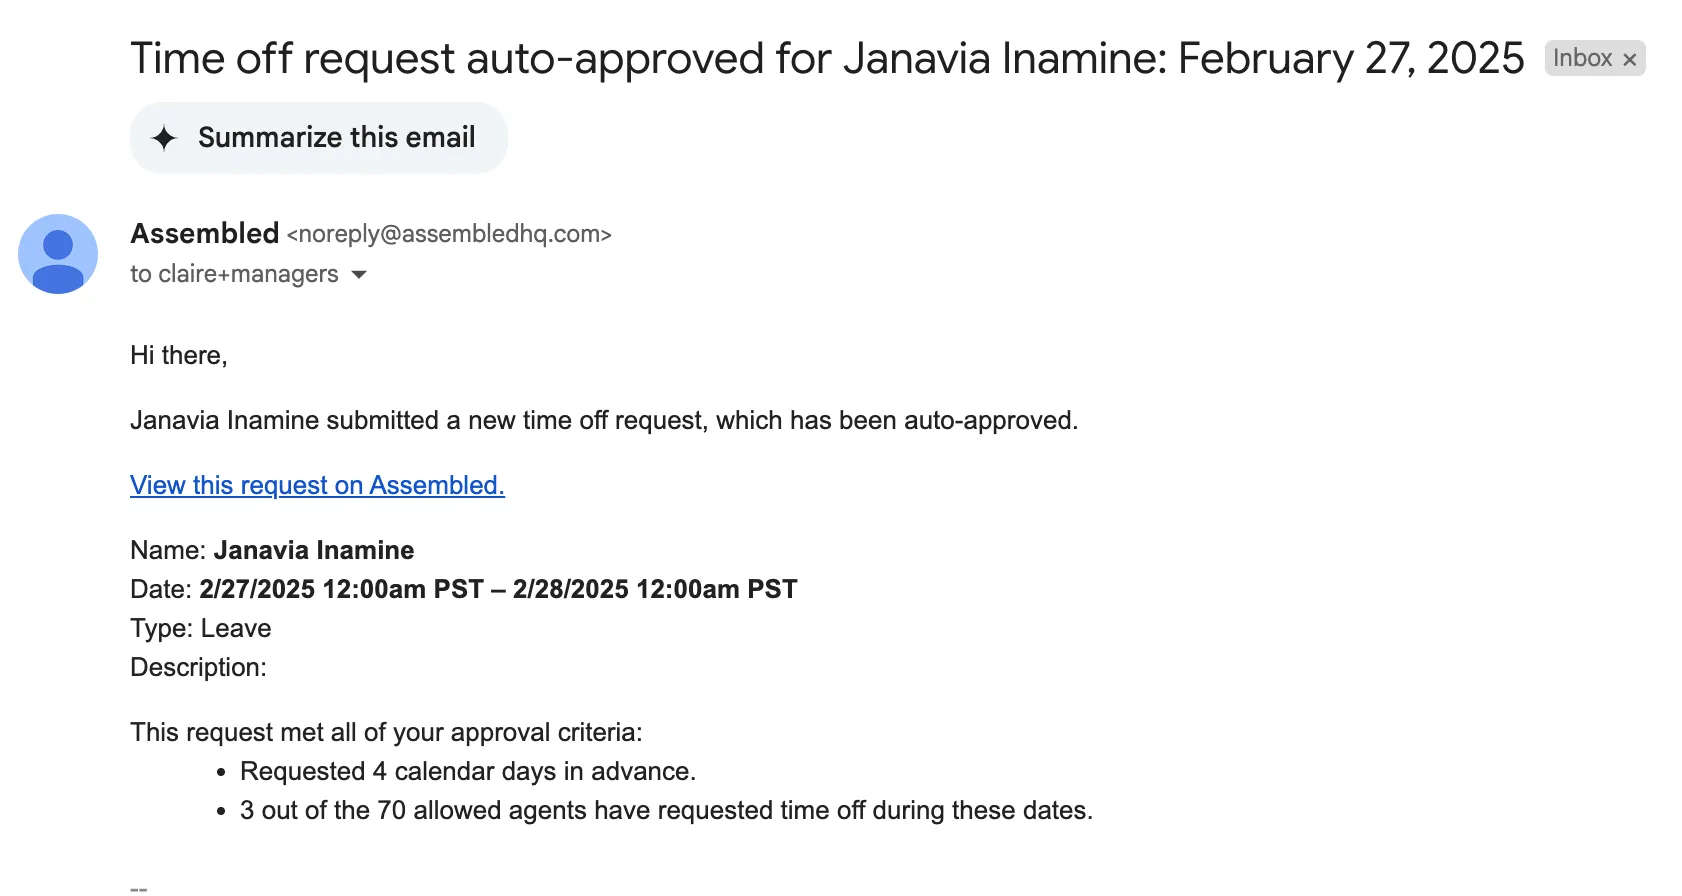Viewport: 1682px width, 896px height.
Task: Click the bold 2/27/2025 date range text
Action: pyautogui.click(x=498, y=589)
